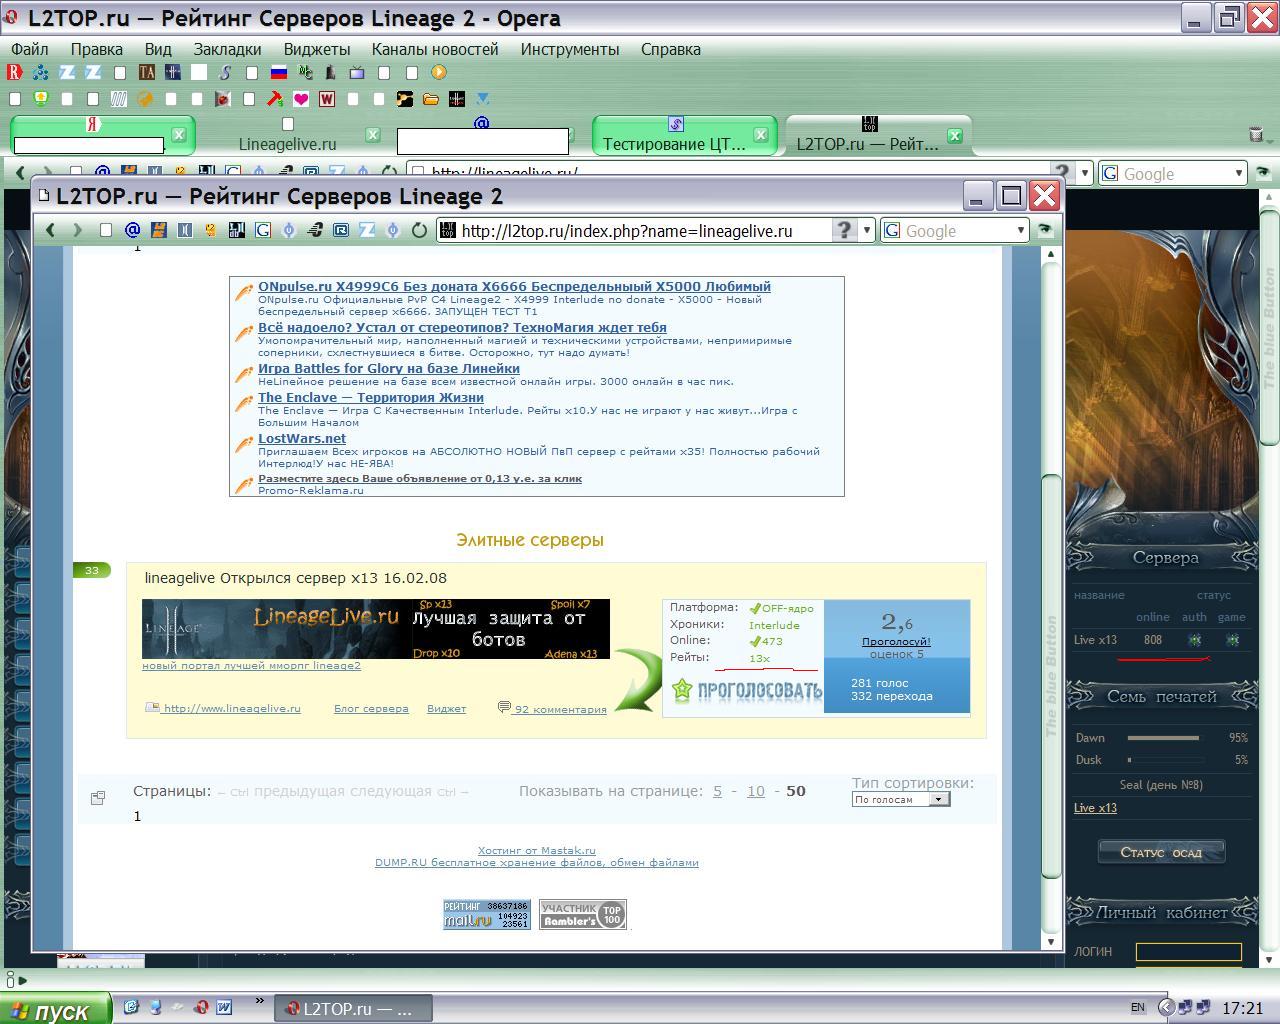
Task: Launch Word from the quick launch bar
Action: click(224, 1007)
